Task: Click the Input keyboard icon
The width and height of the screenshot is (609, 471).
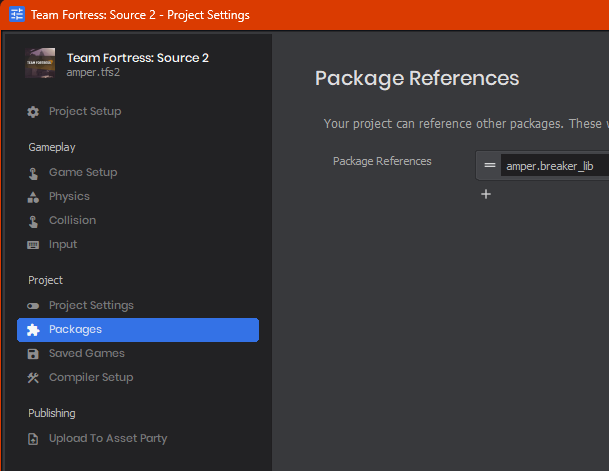Action: [x=33, y=245]
